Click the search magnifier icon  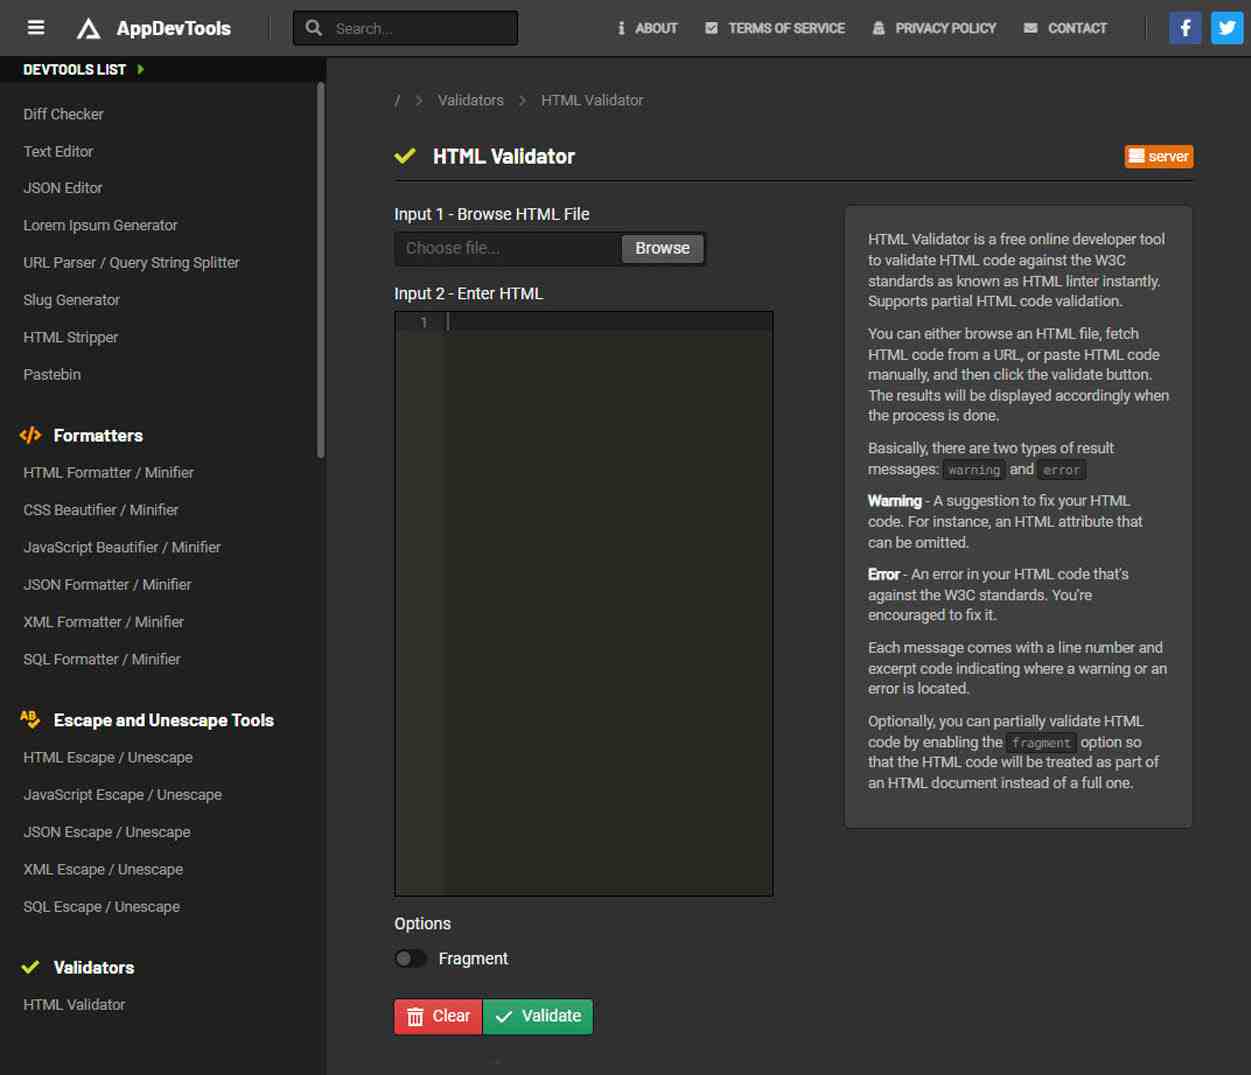pyautogui.click(x=314, y=28)
